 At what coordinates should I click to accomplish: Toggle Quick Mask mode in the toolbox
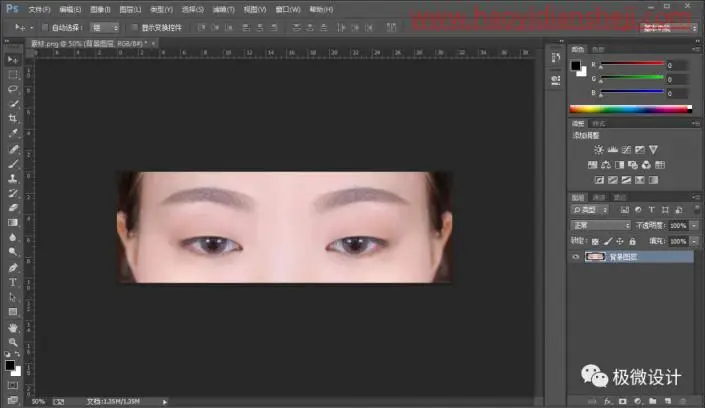tap(13, 386)
